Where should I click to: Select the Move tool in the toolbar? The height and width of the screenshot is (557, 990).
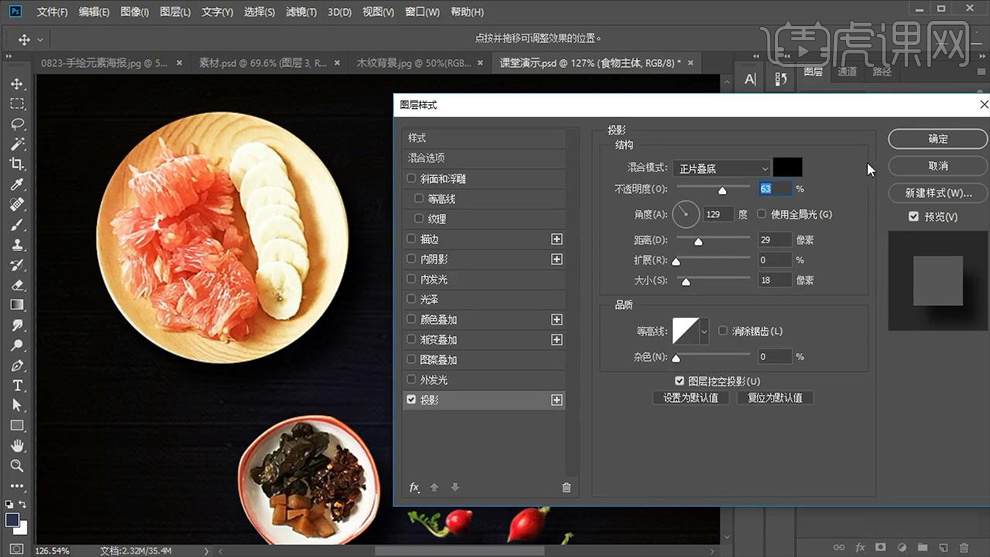click(17, 84)
